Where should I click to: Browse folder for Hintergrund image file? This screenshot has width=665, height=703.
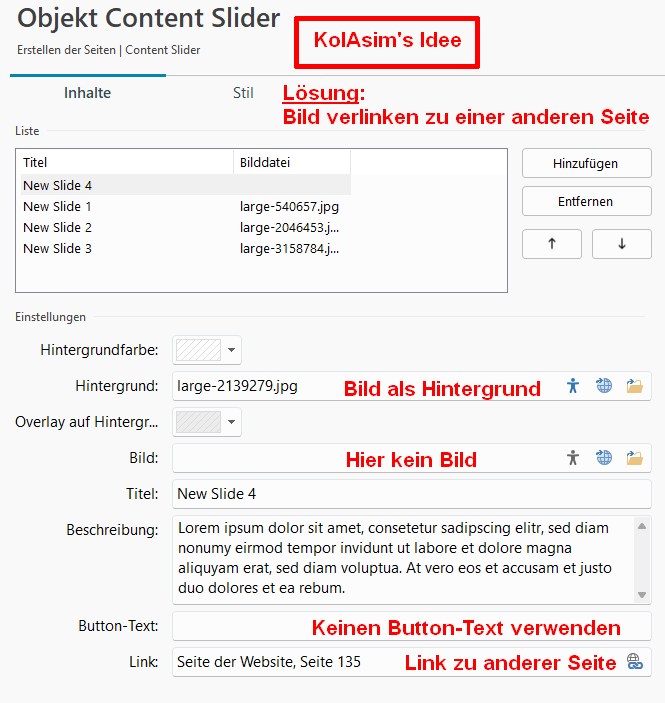[x=635, y=386]
